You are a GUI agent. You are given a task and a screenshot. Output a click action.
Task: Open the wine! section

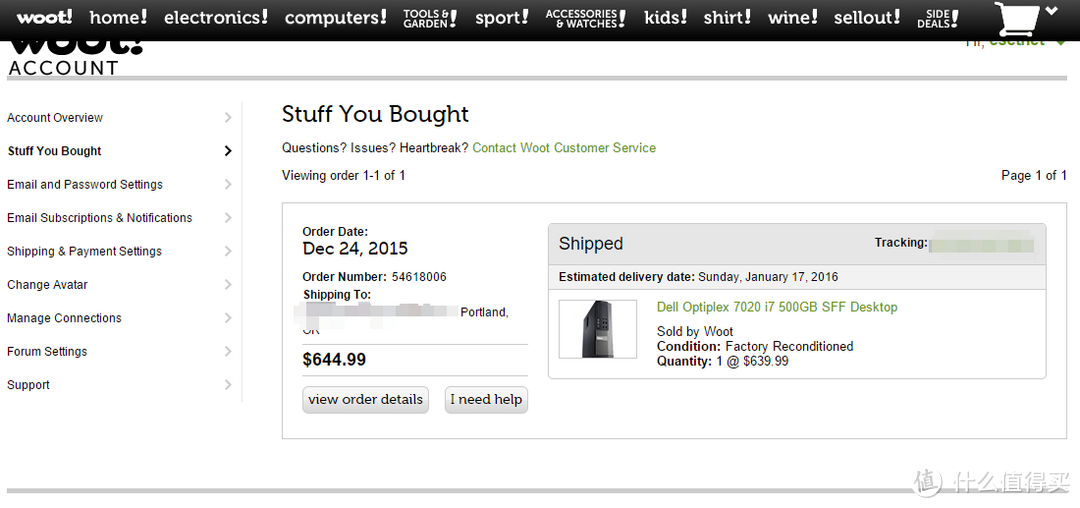(793, 17)
